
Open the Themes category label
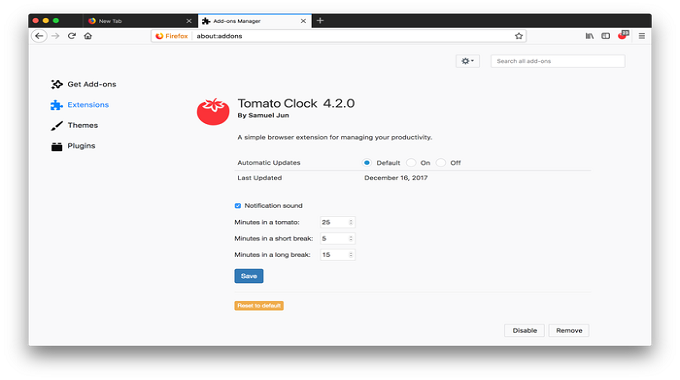click(x=82, y=125)
